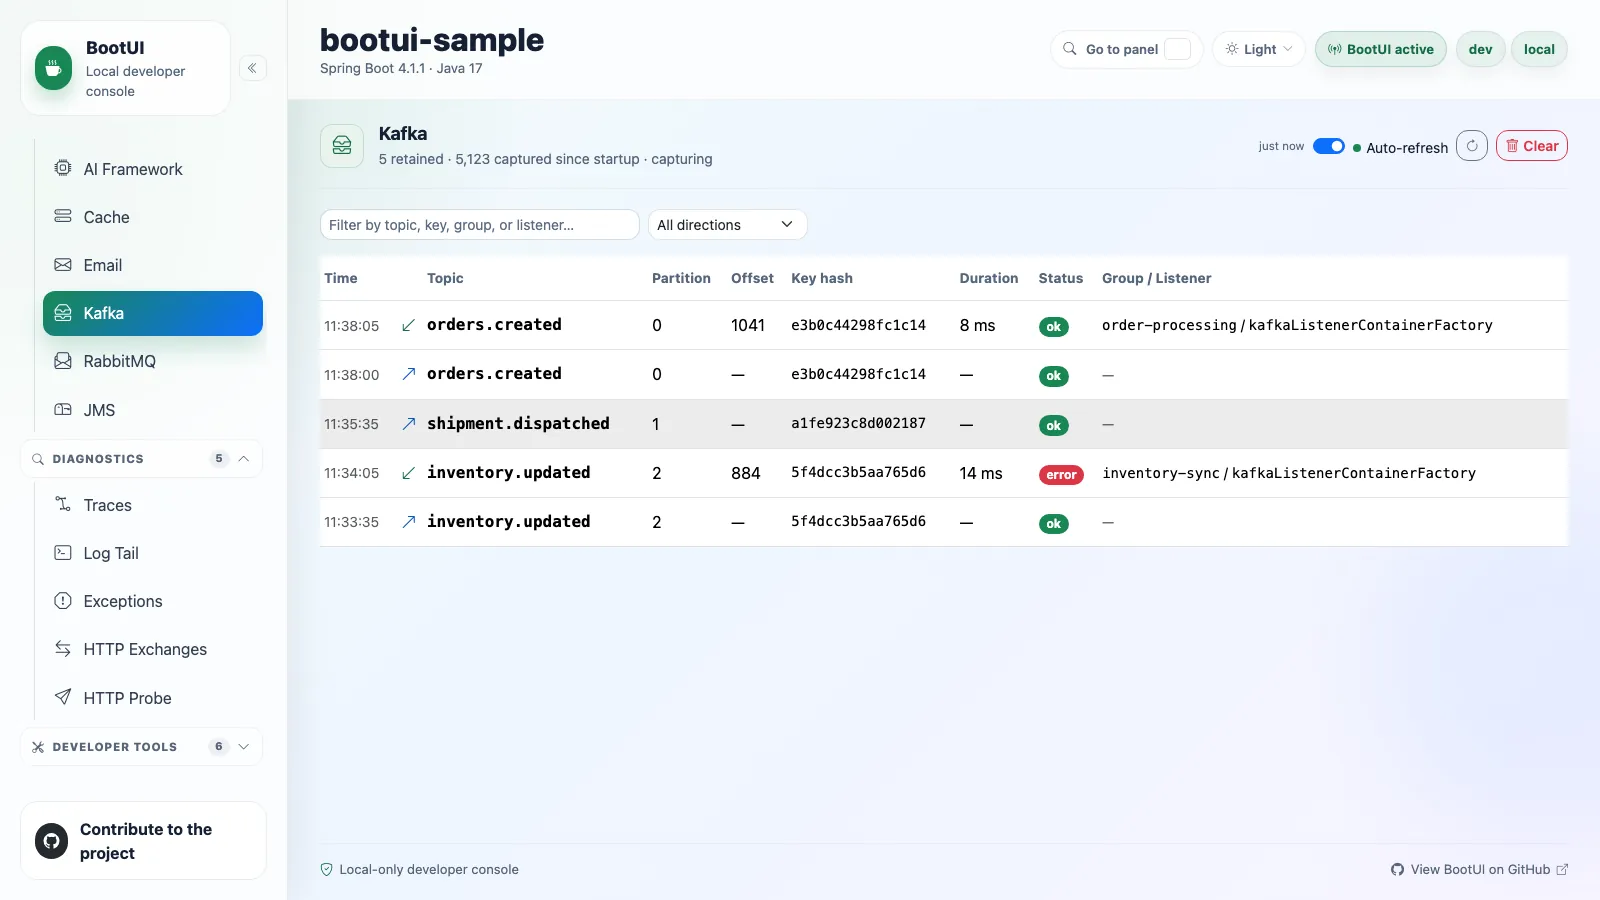Click the Group / Listener column header
1600x900 pixels.
(x=1157, y=278)
